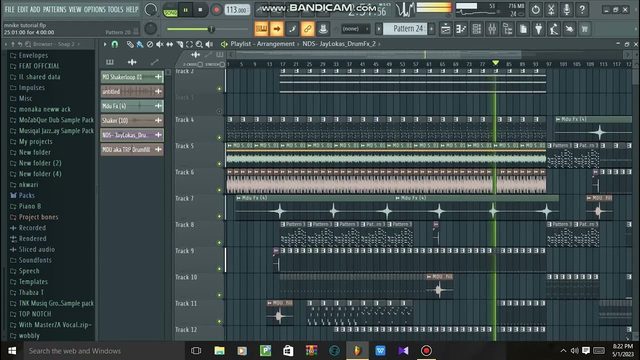
Task: Click the red Record button
Action: click(x=216, y=10)
